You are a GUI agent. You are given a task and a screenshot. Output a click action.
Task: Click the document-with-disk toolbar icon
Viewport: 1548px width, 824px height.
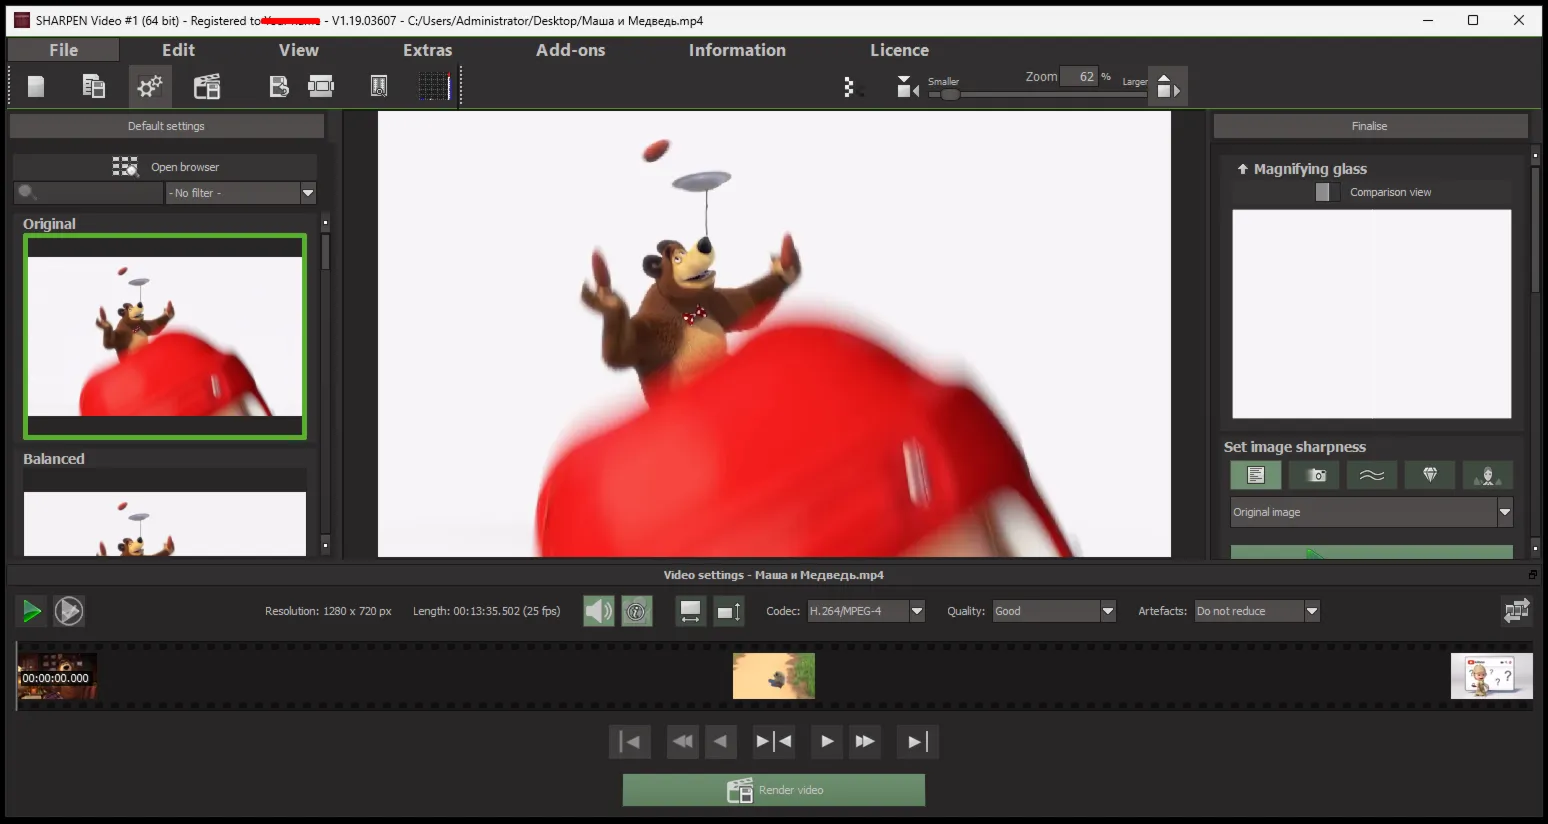(x=93, y=87)
